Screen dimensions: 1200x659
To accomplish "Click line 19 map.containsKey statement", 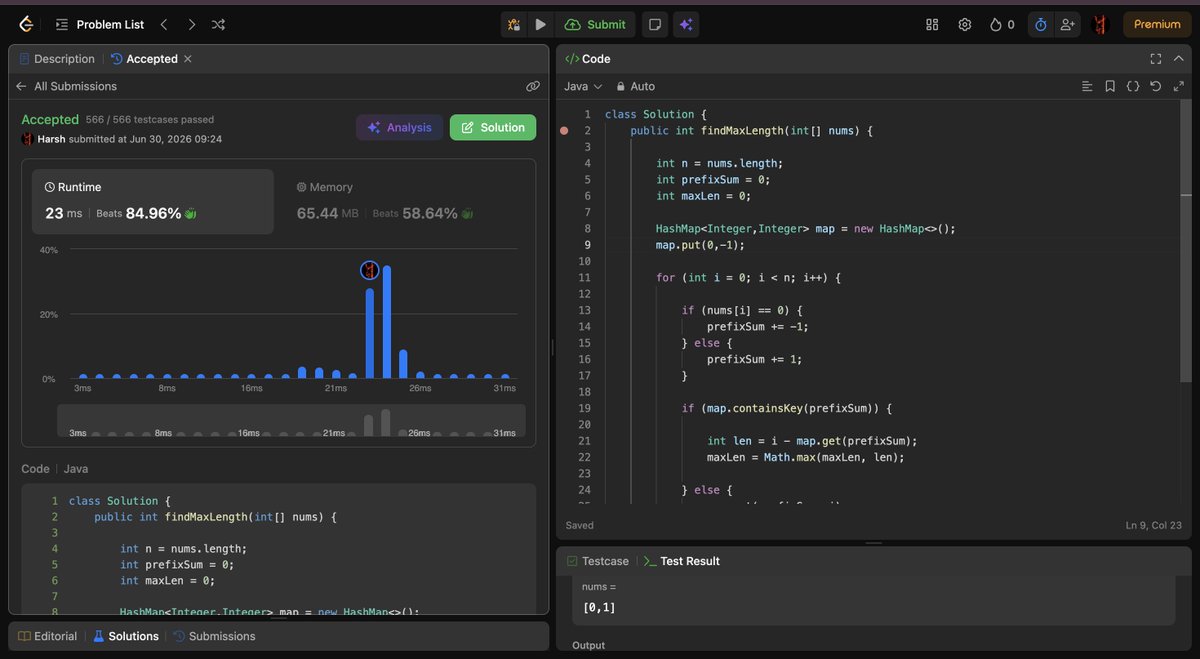I will point(787,408).
